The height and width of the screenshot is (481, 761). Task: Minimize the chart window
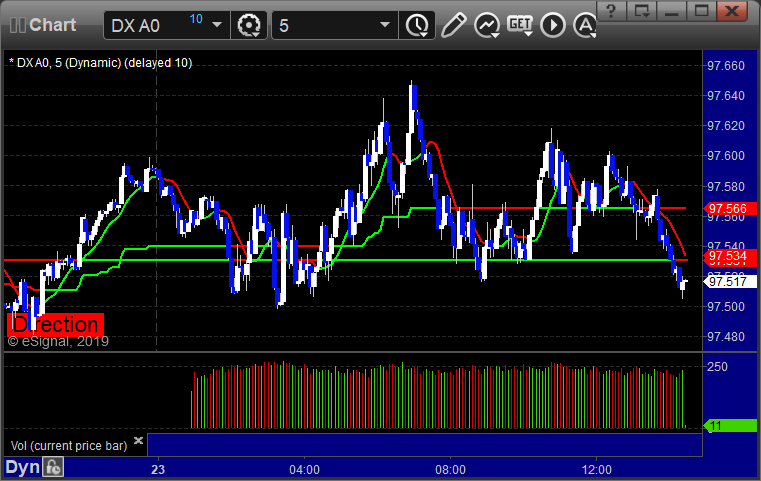[x=671, y=11]
